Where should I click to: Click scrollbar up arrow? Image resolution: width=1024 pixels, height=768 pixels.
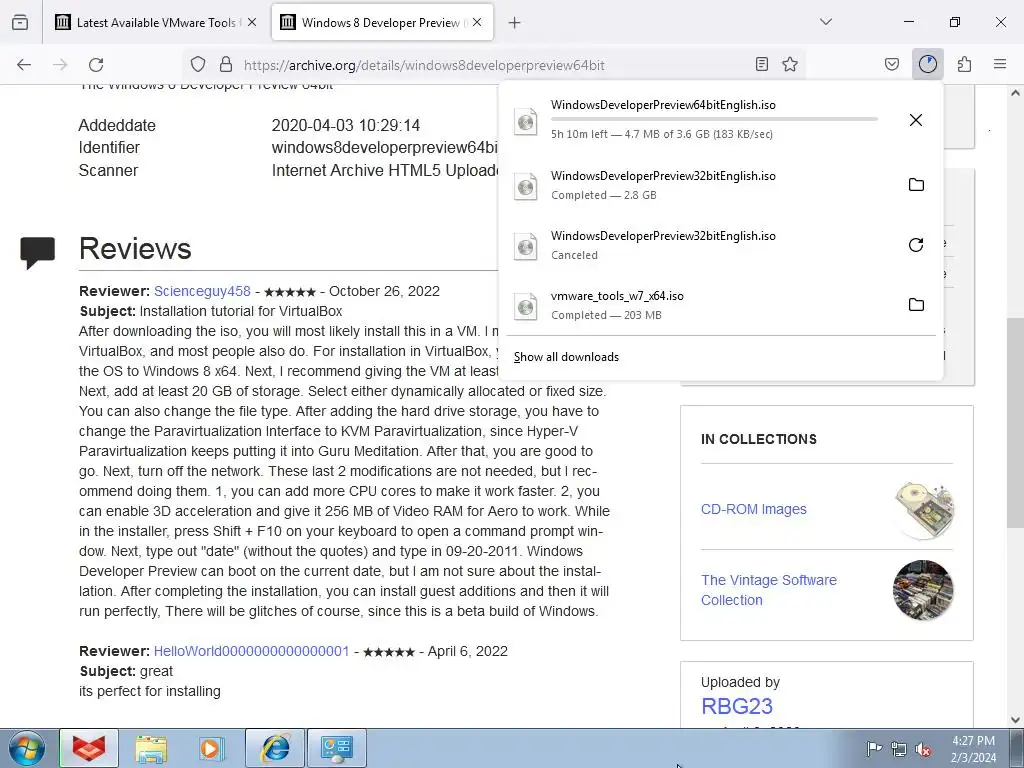1015,93
